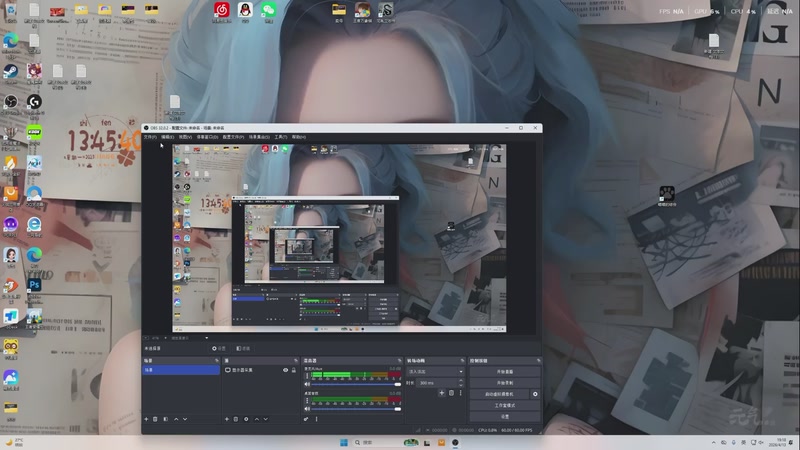Click source Properties button in source toolbar
Screen dimensions: 800x450
coord(219,348)
